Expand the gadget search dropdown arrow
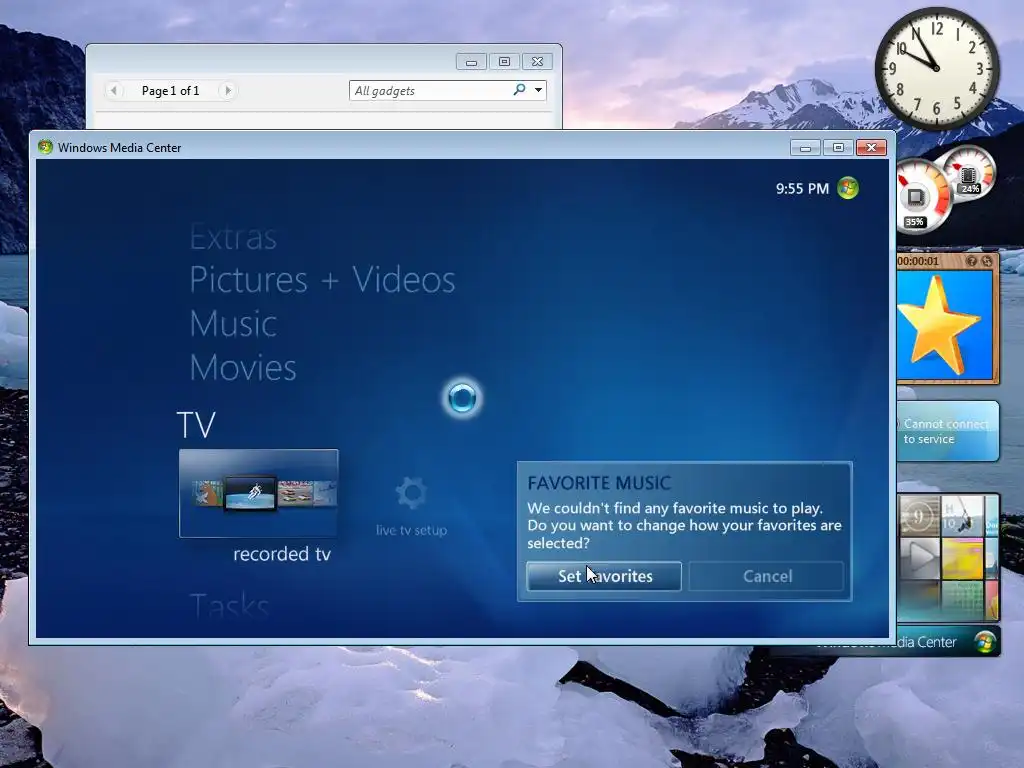 click(x=539, y=90)
